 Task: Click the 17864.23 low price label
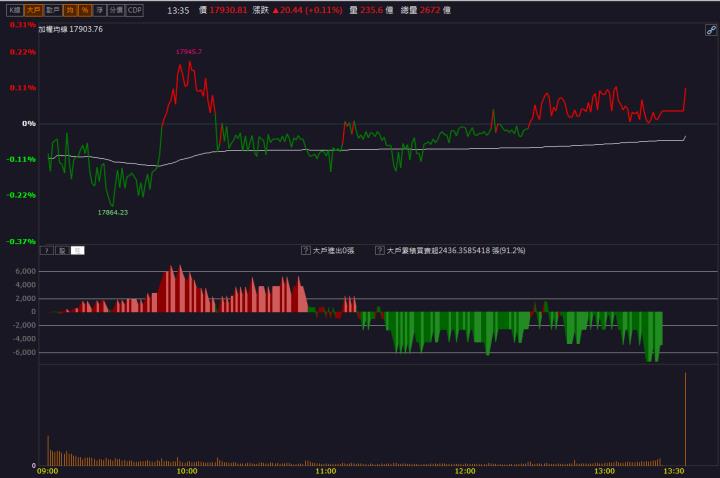coord(113,212)
